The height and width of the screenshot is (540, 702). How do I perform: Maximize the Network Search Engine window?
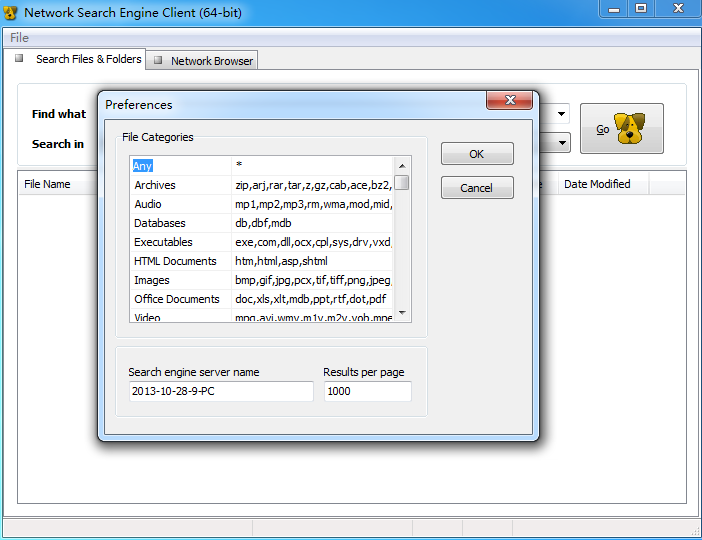(641, 9)
